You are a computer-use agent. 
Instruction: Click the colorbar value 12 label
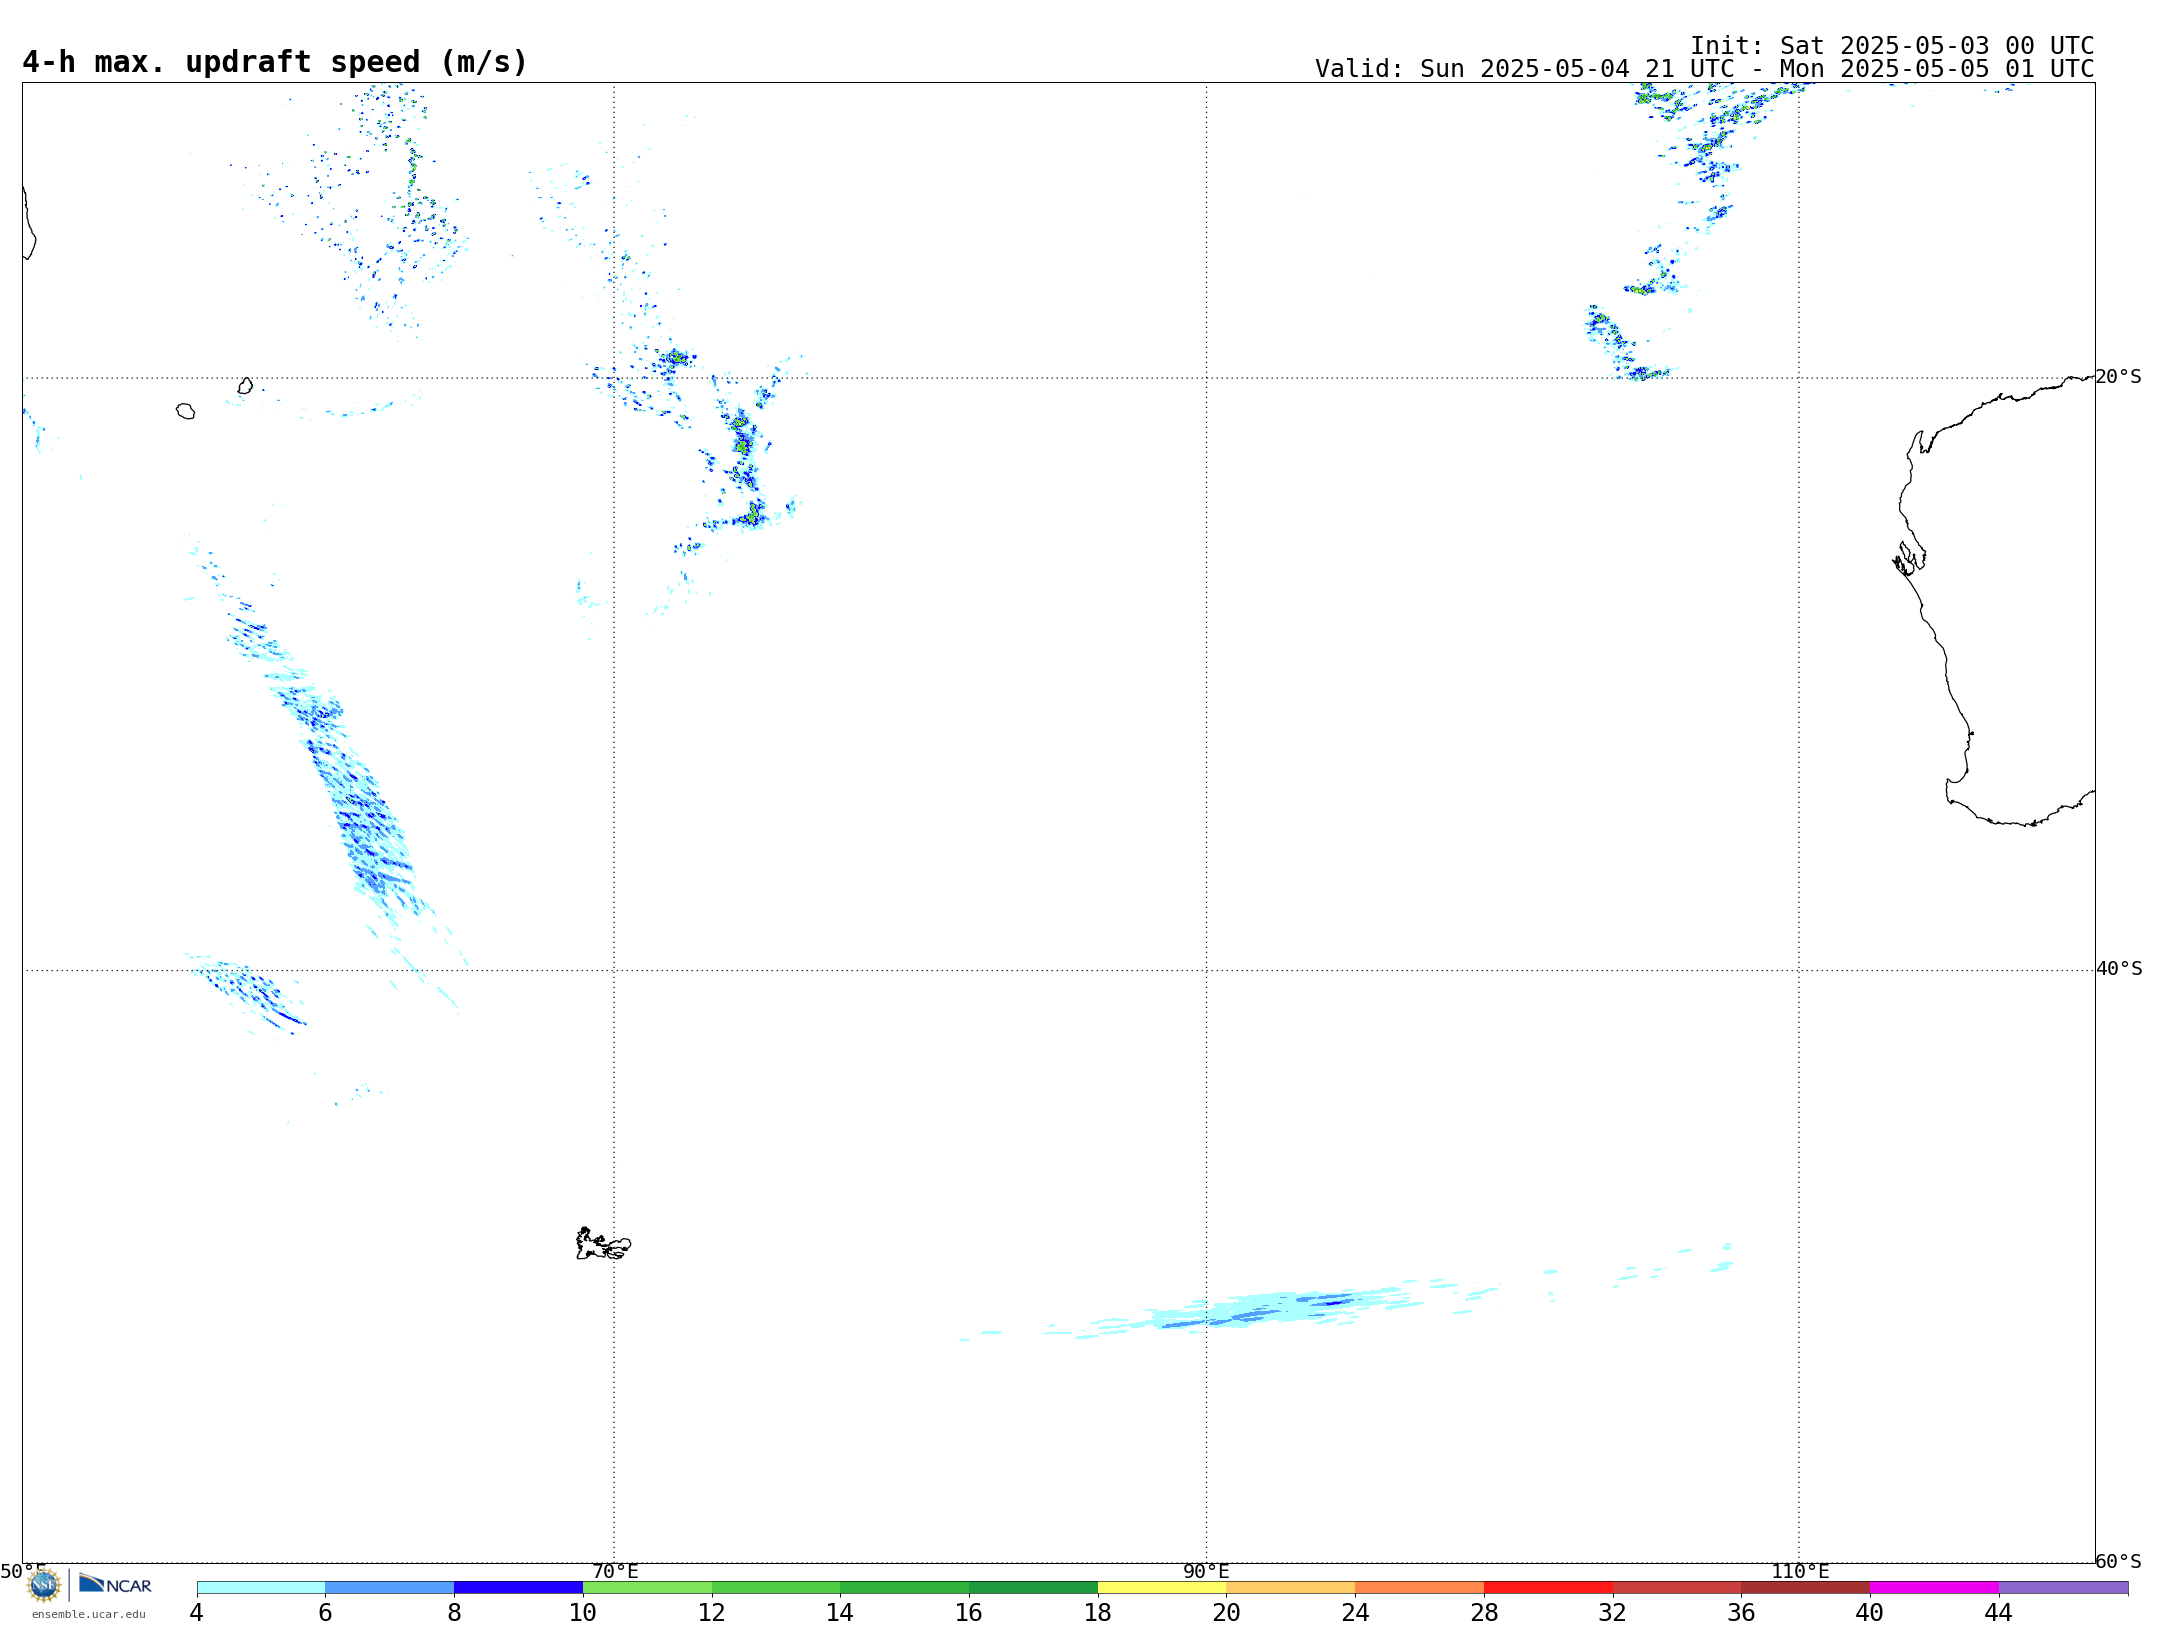click(712, 1613)
